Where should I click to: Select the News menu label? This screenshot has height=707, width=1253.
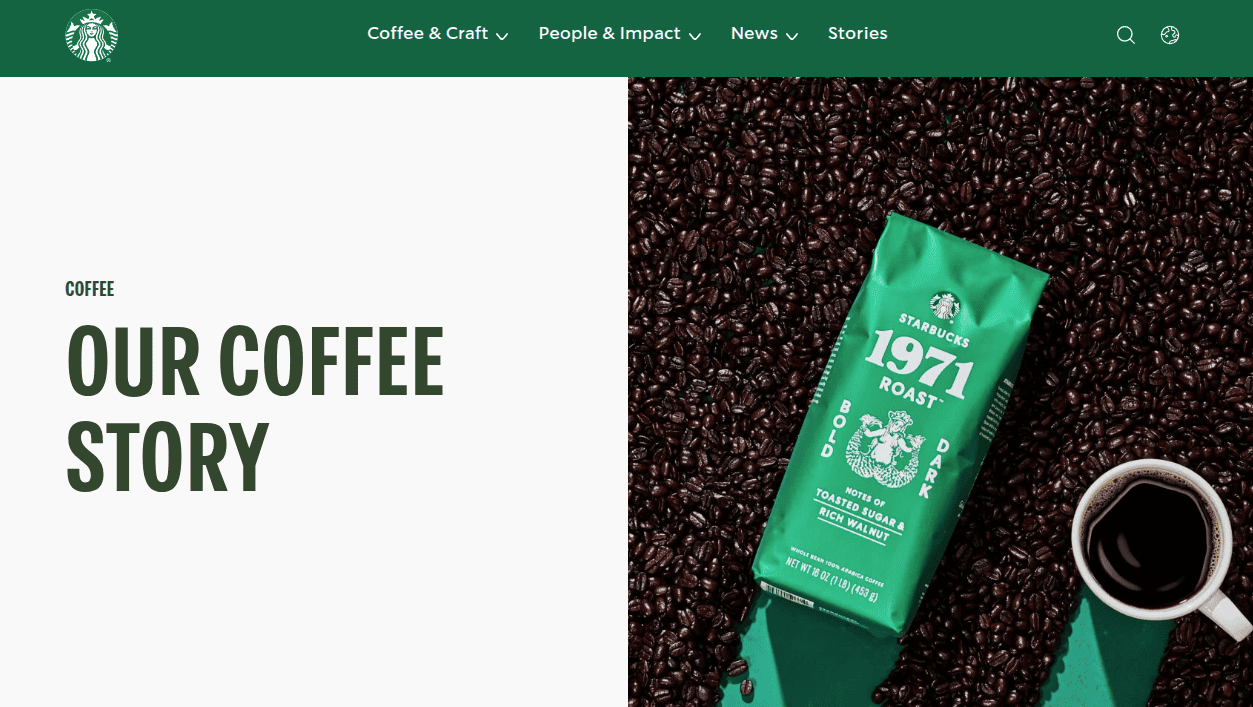coord(754,33)
